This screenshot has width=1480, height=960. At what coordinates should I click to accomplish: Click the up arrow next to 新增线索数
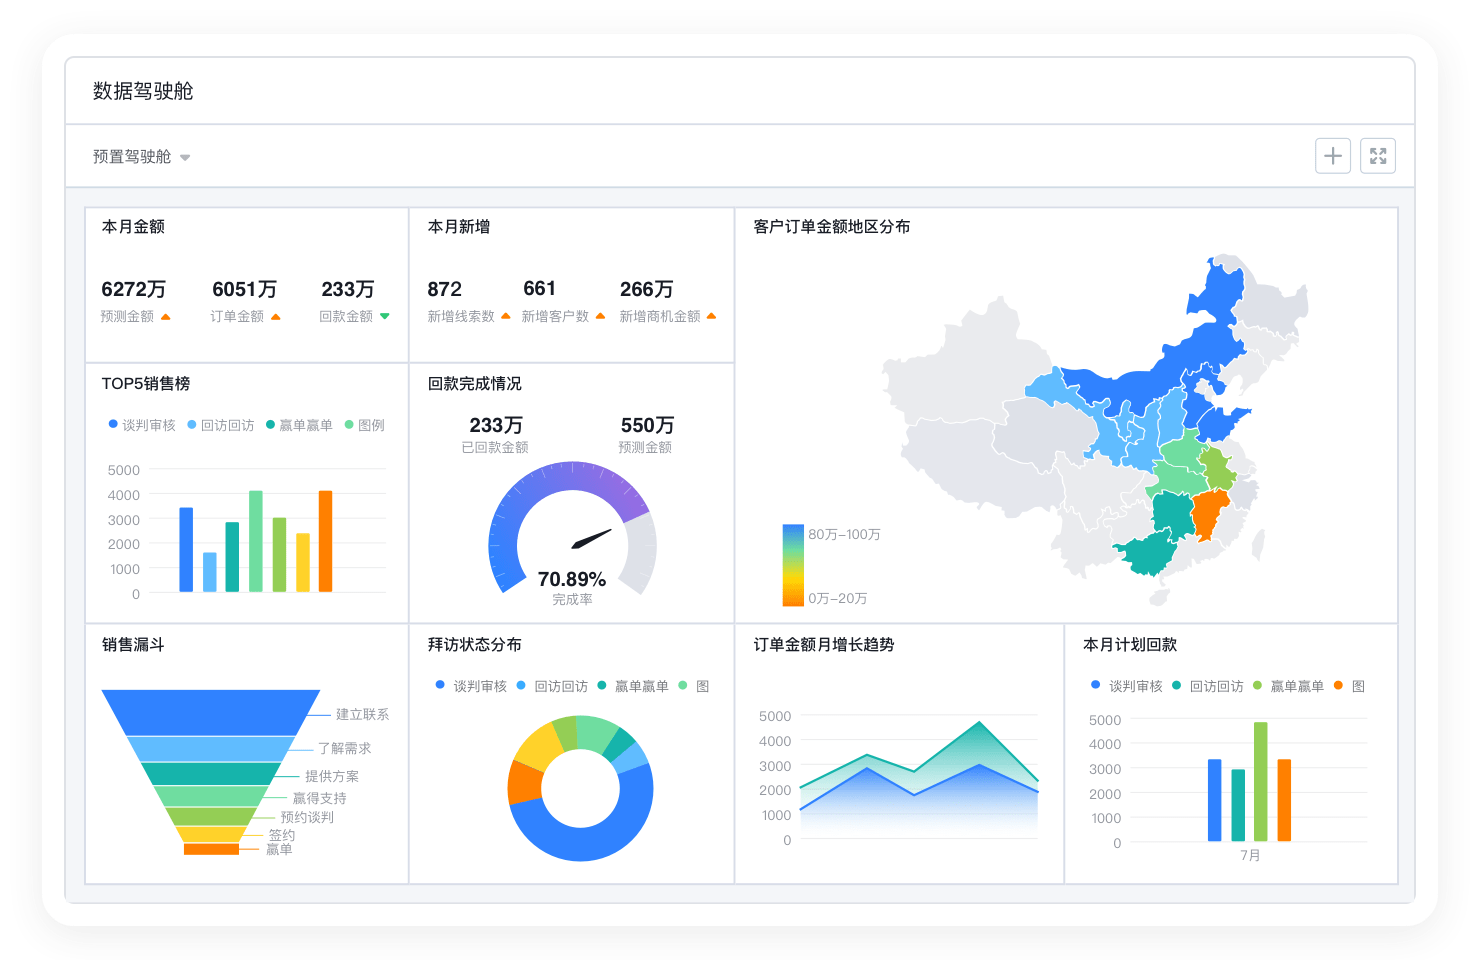[506, 317]
